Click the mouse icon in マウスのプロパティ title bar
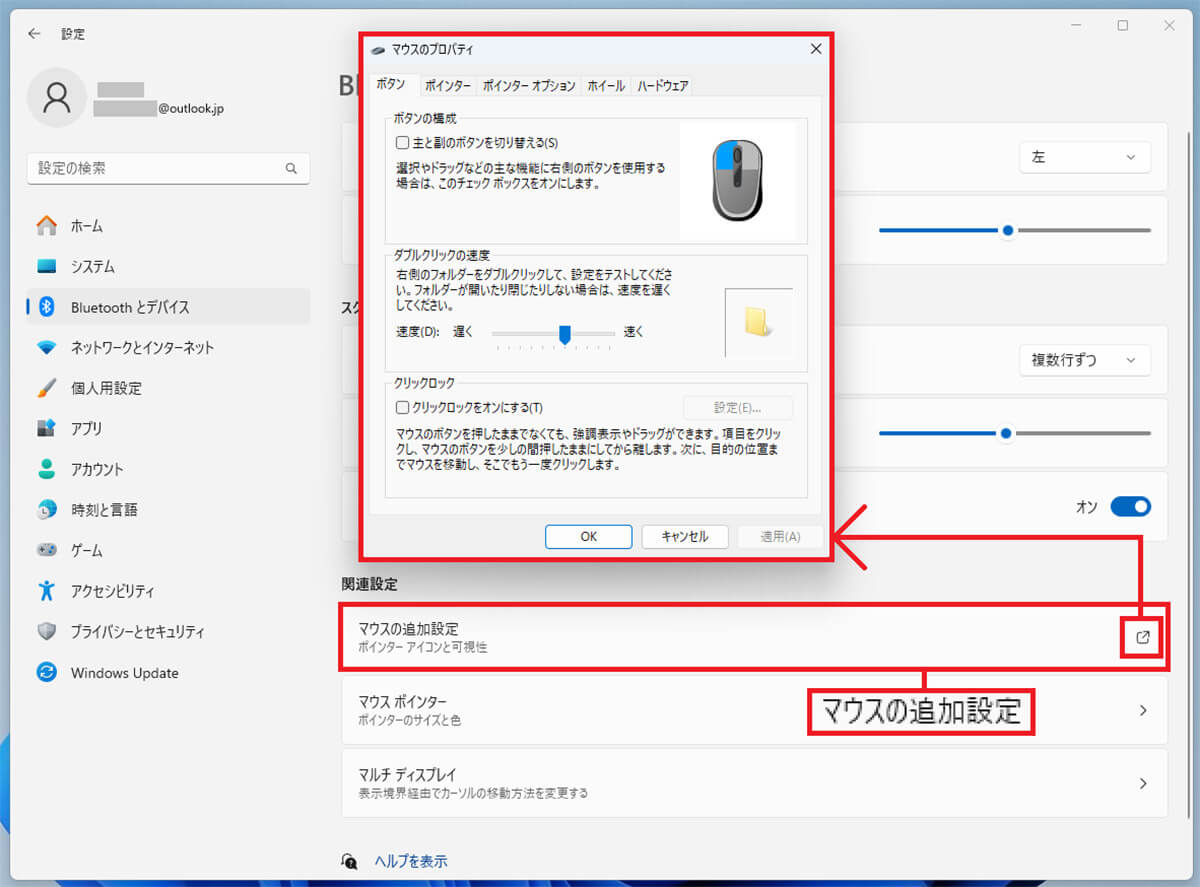The width and height of the screenshot is (1200, 887). [x=377, y=49]
